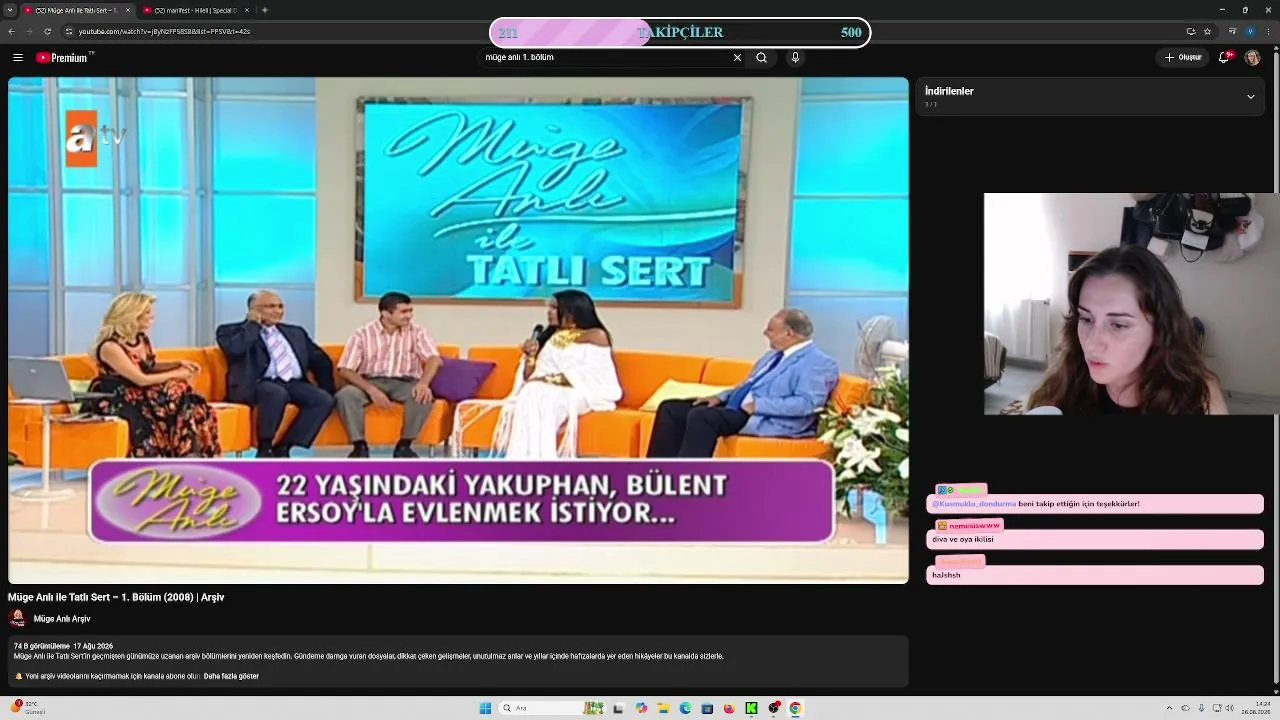Screen dimensions: 1280x720
Task: Click the İndirilenler playlist title
Action: [949, 91]
